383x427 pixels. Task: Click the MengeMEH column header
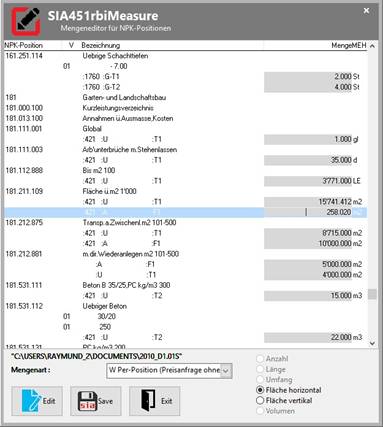(x=349, y=45)
